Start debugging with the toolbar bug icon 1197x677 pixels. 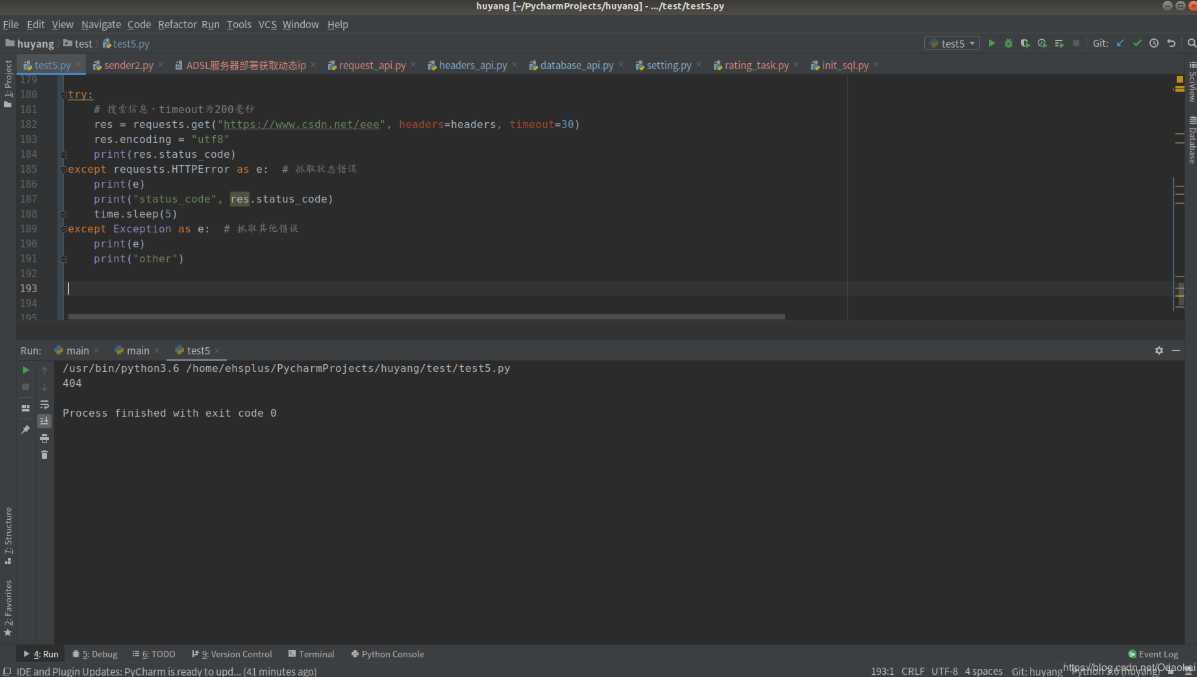click(x=1008, y=43)
